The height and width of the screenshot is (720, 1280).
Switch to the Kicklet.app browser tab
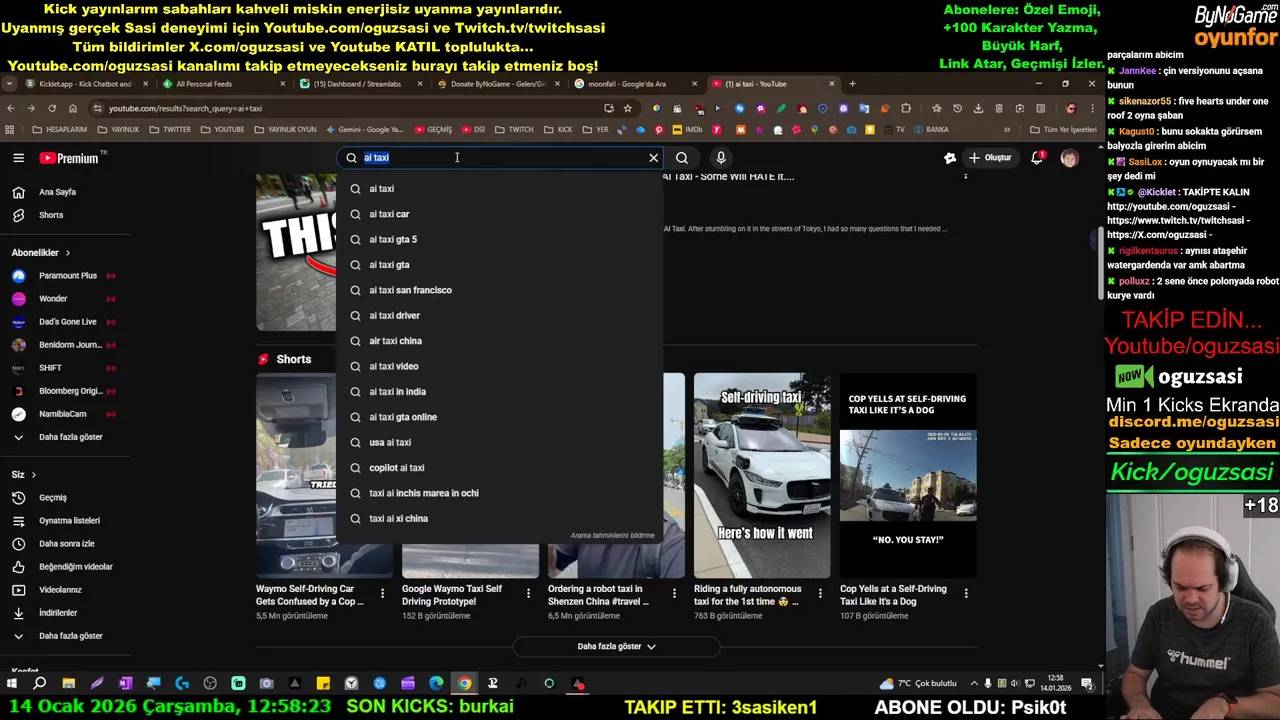(86, 84)
